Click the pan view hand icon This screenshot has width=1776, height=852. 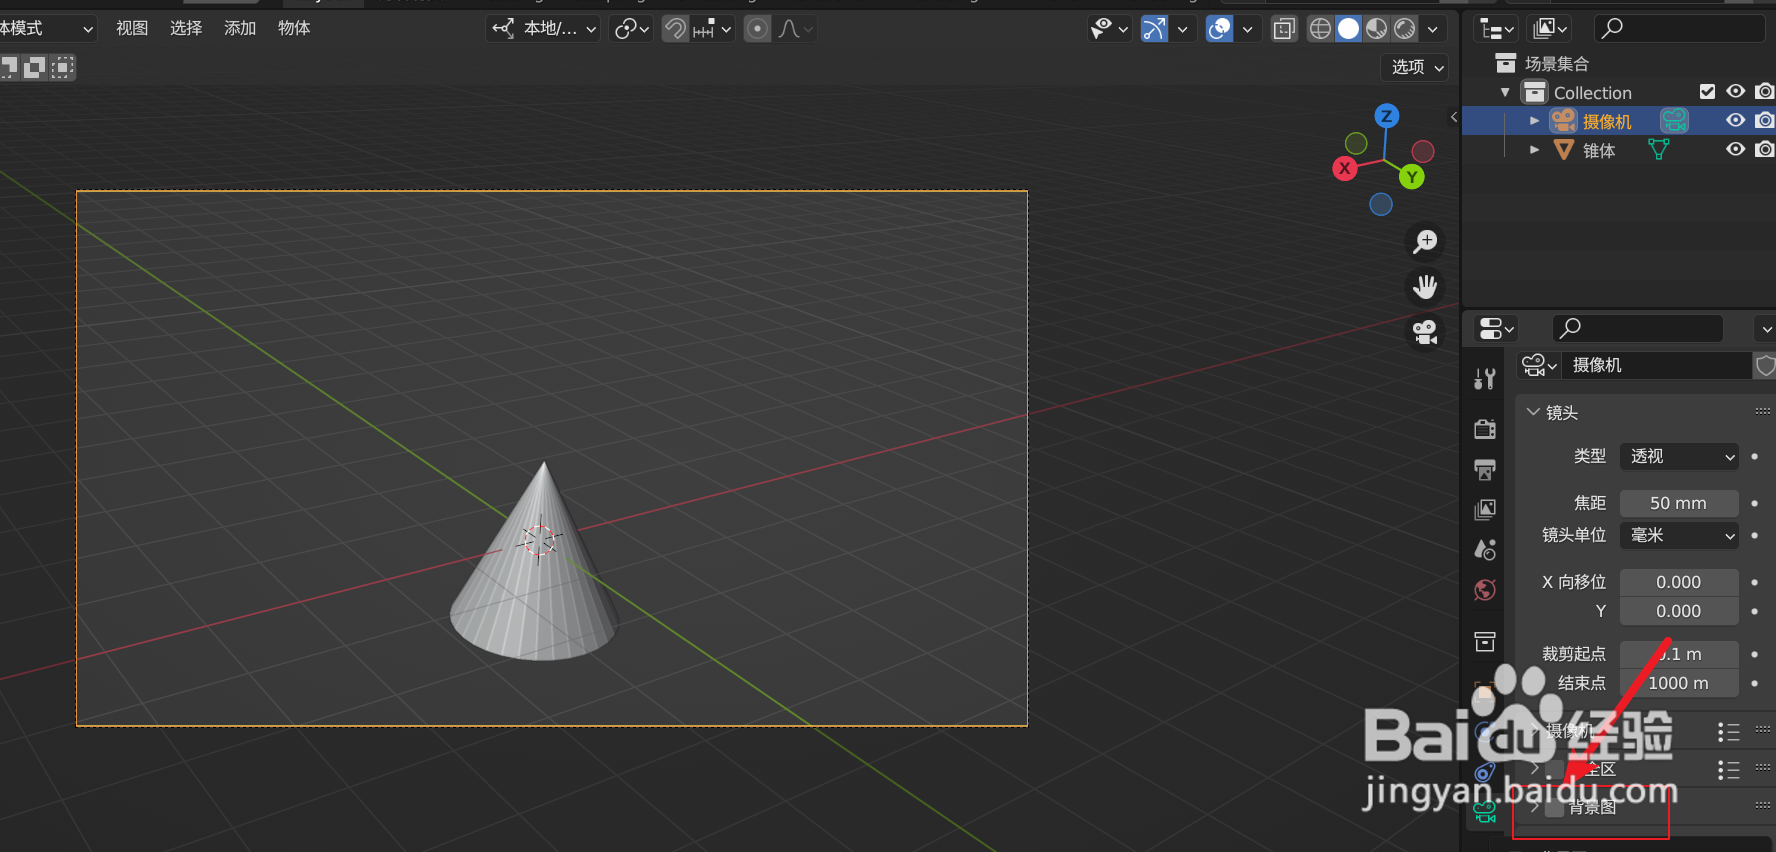tap(1425, 287)
